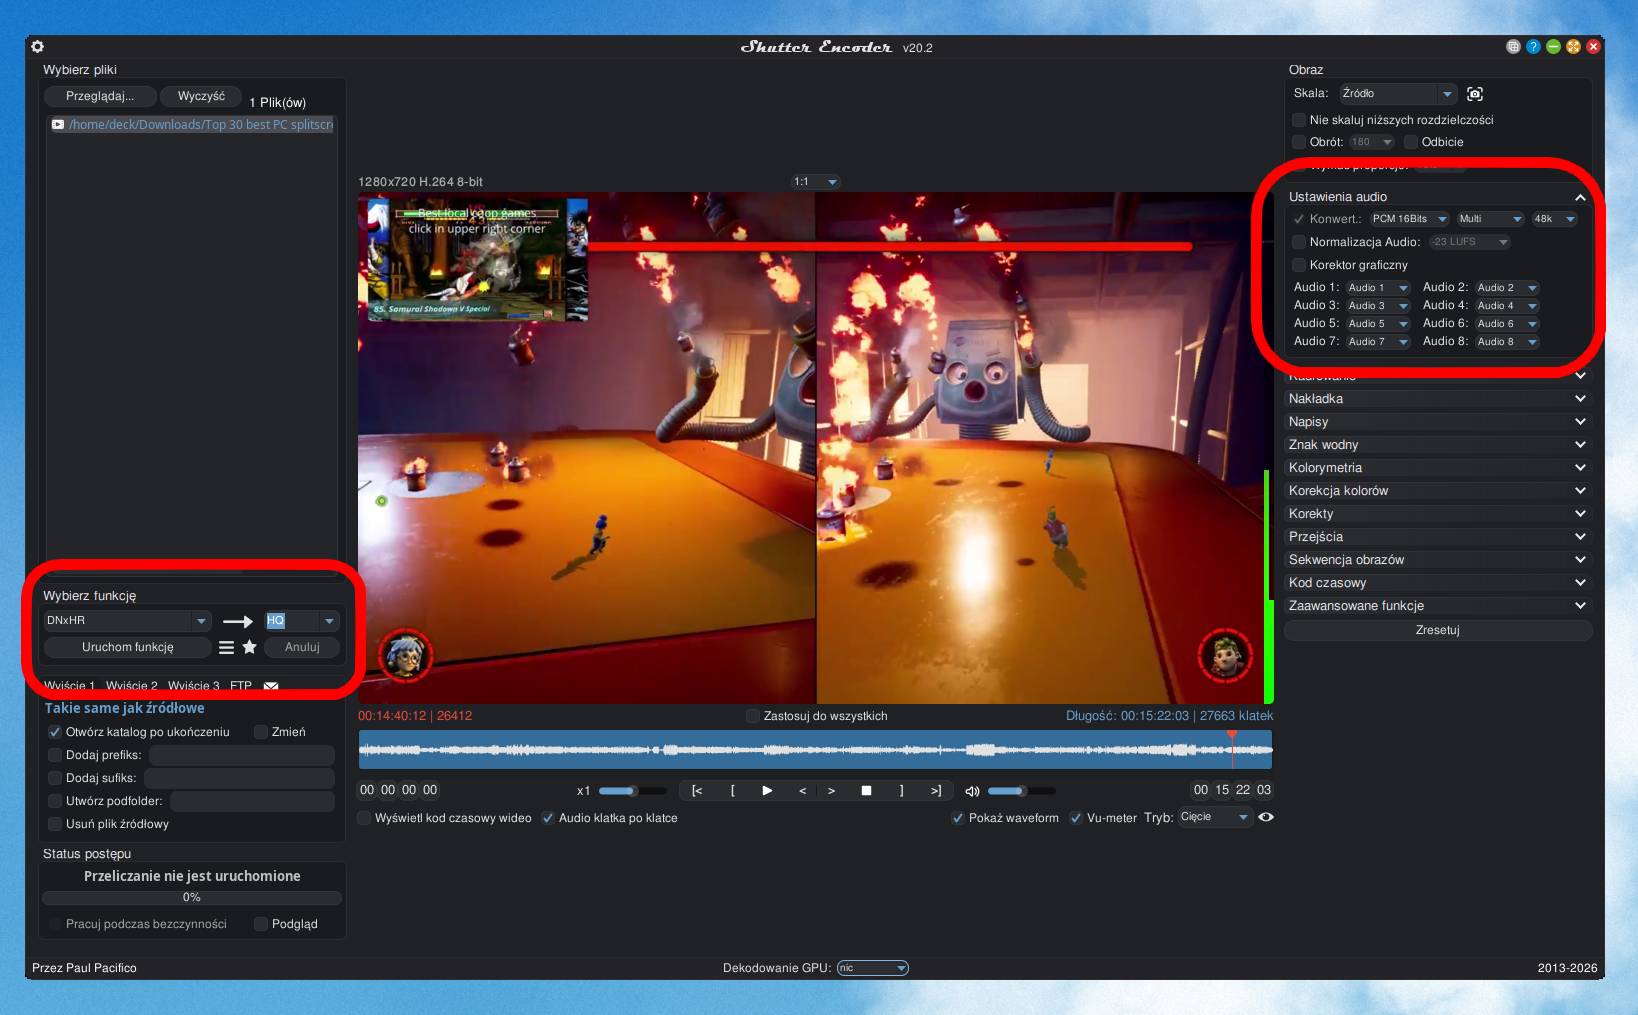Click the Przeglądaj... browse button
The image size is (1638, 1015).
tap(100, 96)
